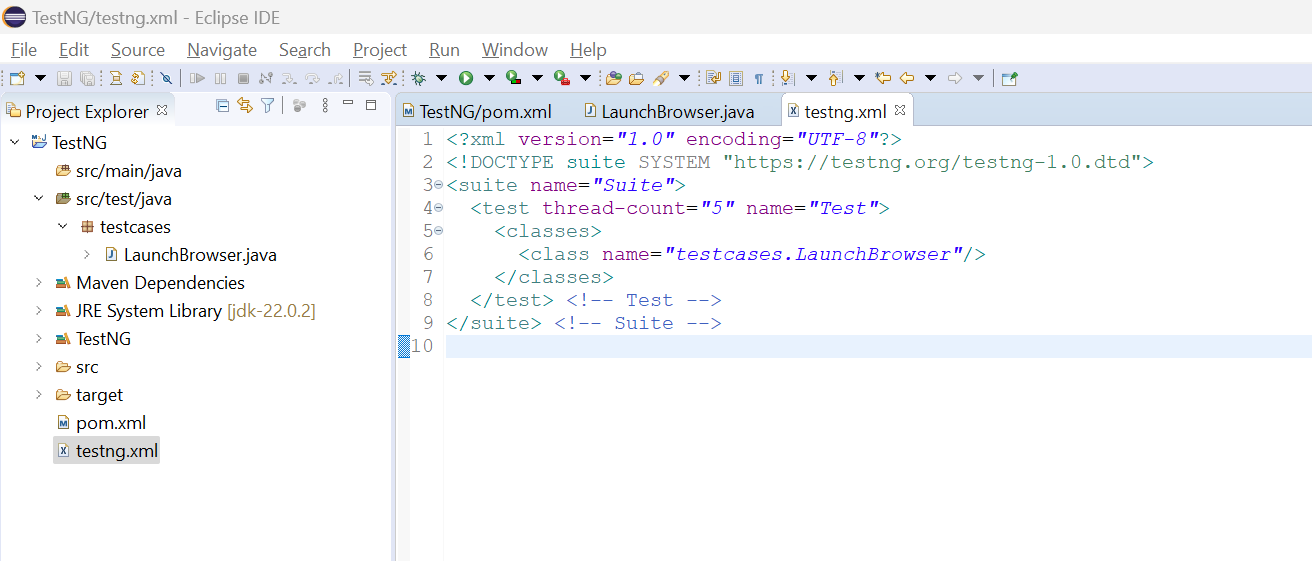Toggle Pin Editor

[1009, 78]
